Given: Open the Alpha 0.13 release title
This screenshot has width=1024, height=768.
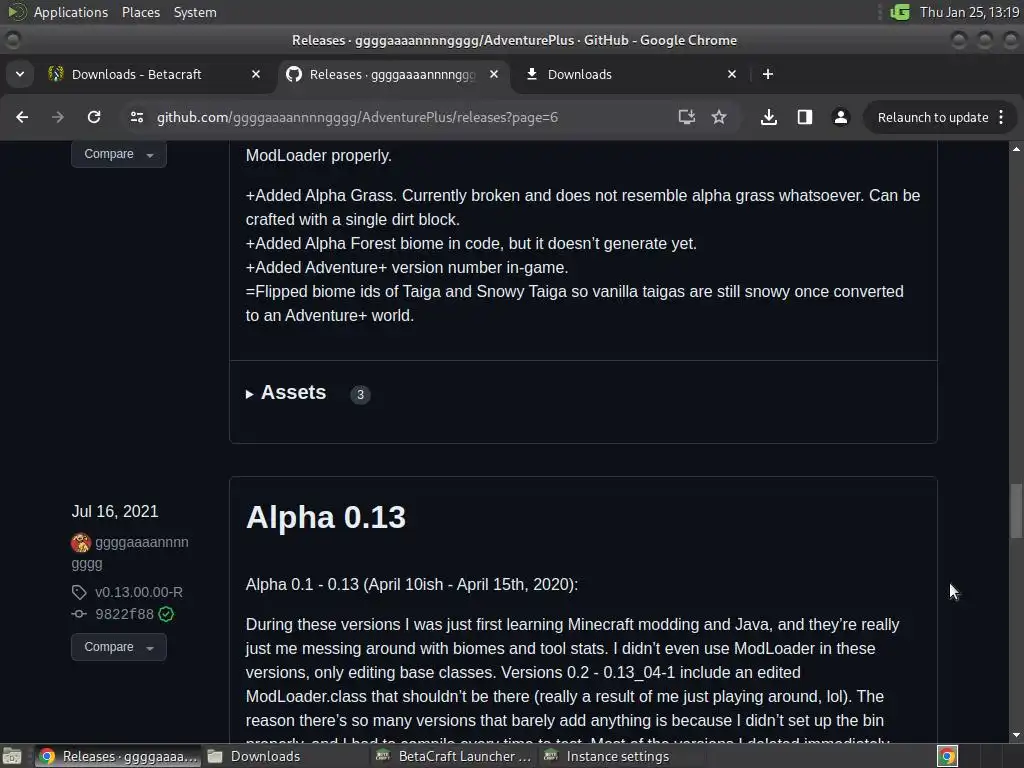Looking at the screenshot, I should tap(325, 517).
